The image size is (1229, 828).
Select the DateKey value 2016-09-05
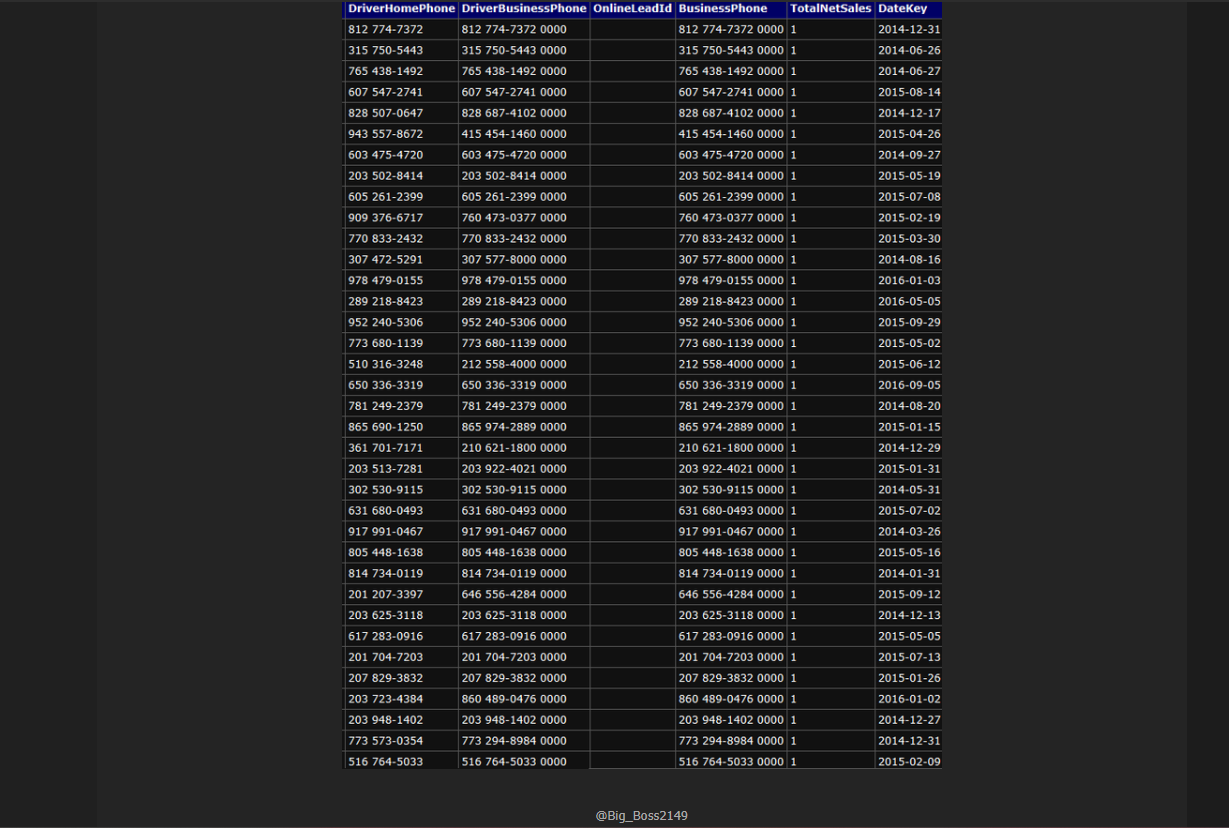pos(909,385)
